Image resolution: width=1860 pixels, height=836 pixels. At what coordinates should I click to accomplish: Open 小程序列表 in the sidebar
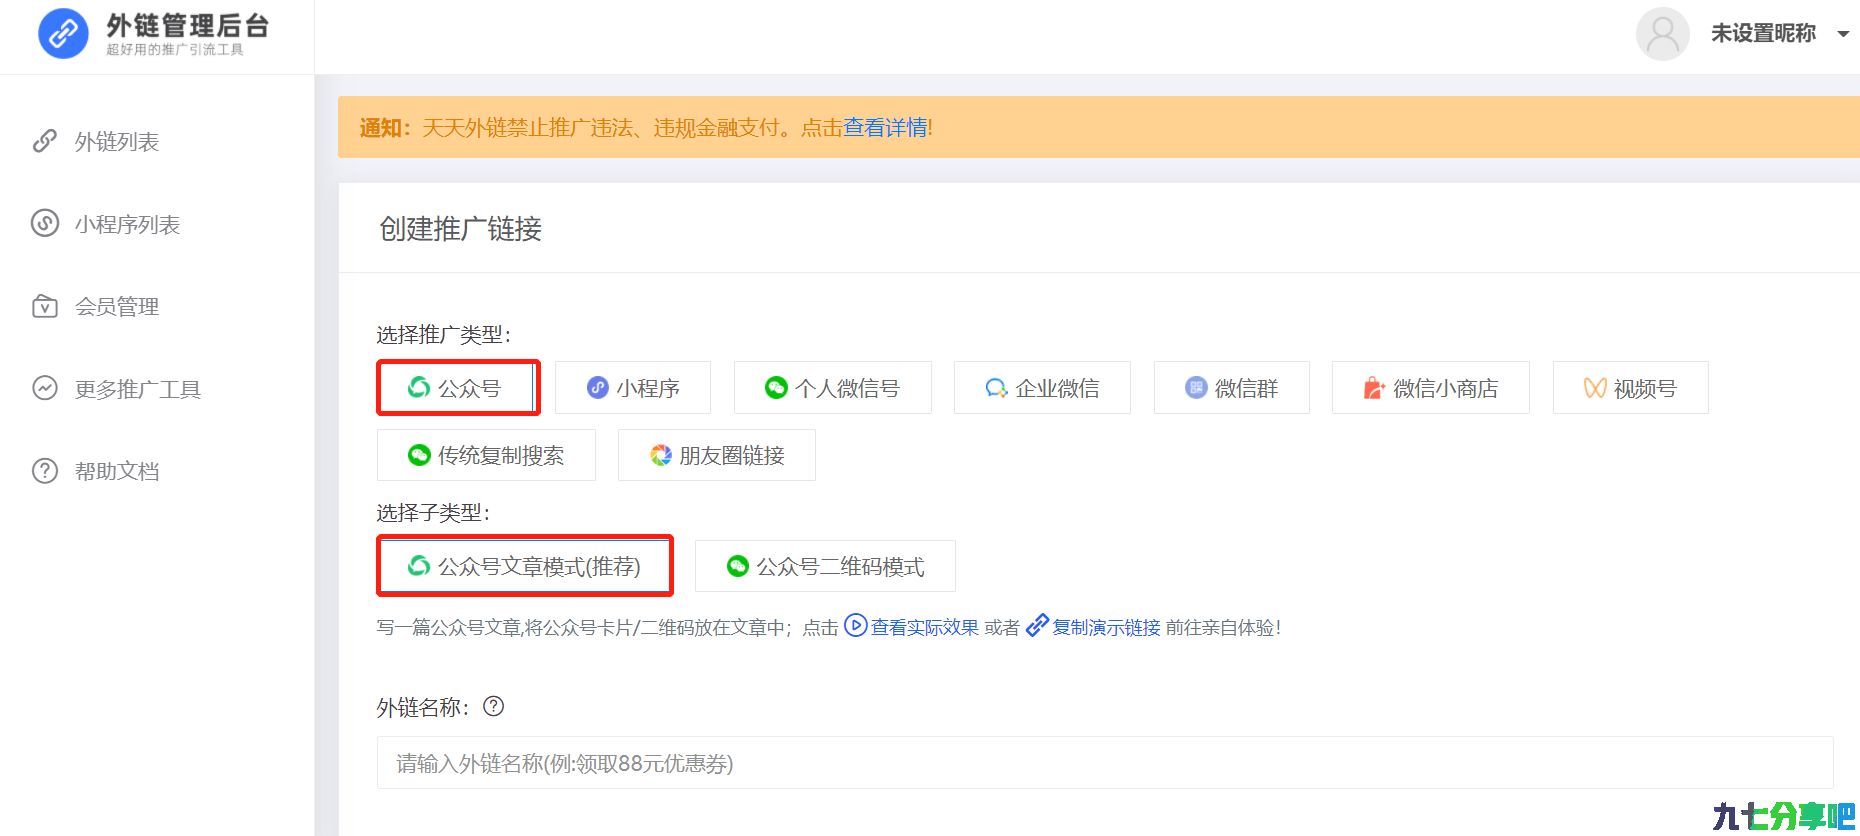(x=127, y=224)
